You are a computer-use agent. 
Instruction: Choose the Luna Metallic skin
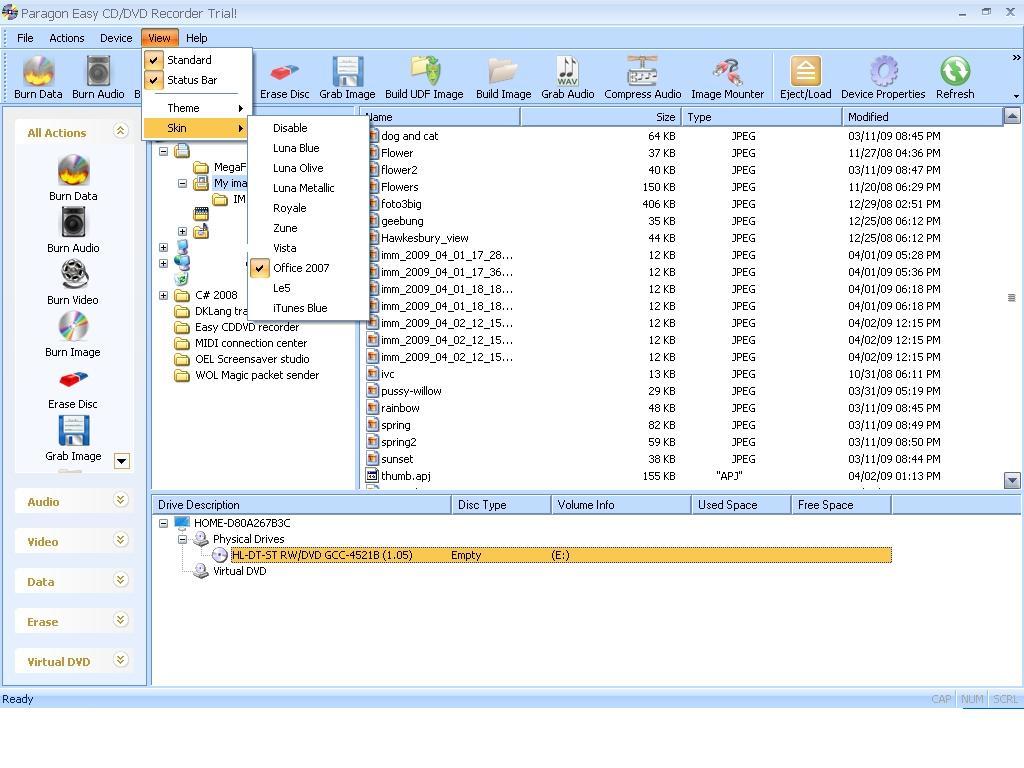click(x=303, y=188)
